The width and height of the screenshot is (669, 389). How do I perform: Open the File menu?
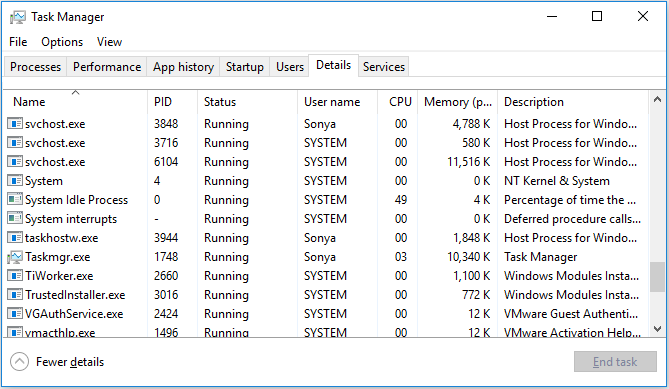pyautogui.click(x=18, y=42)
